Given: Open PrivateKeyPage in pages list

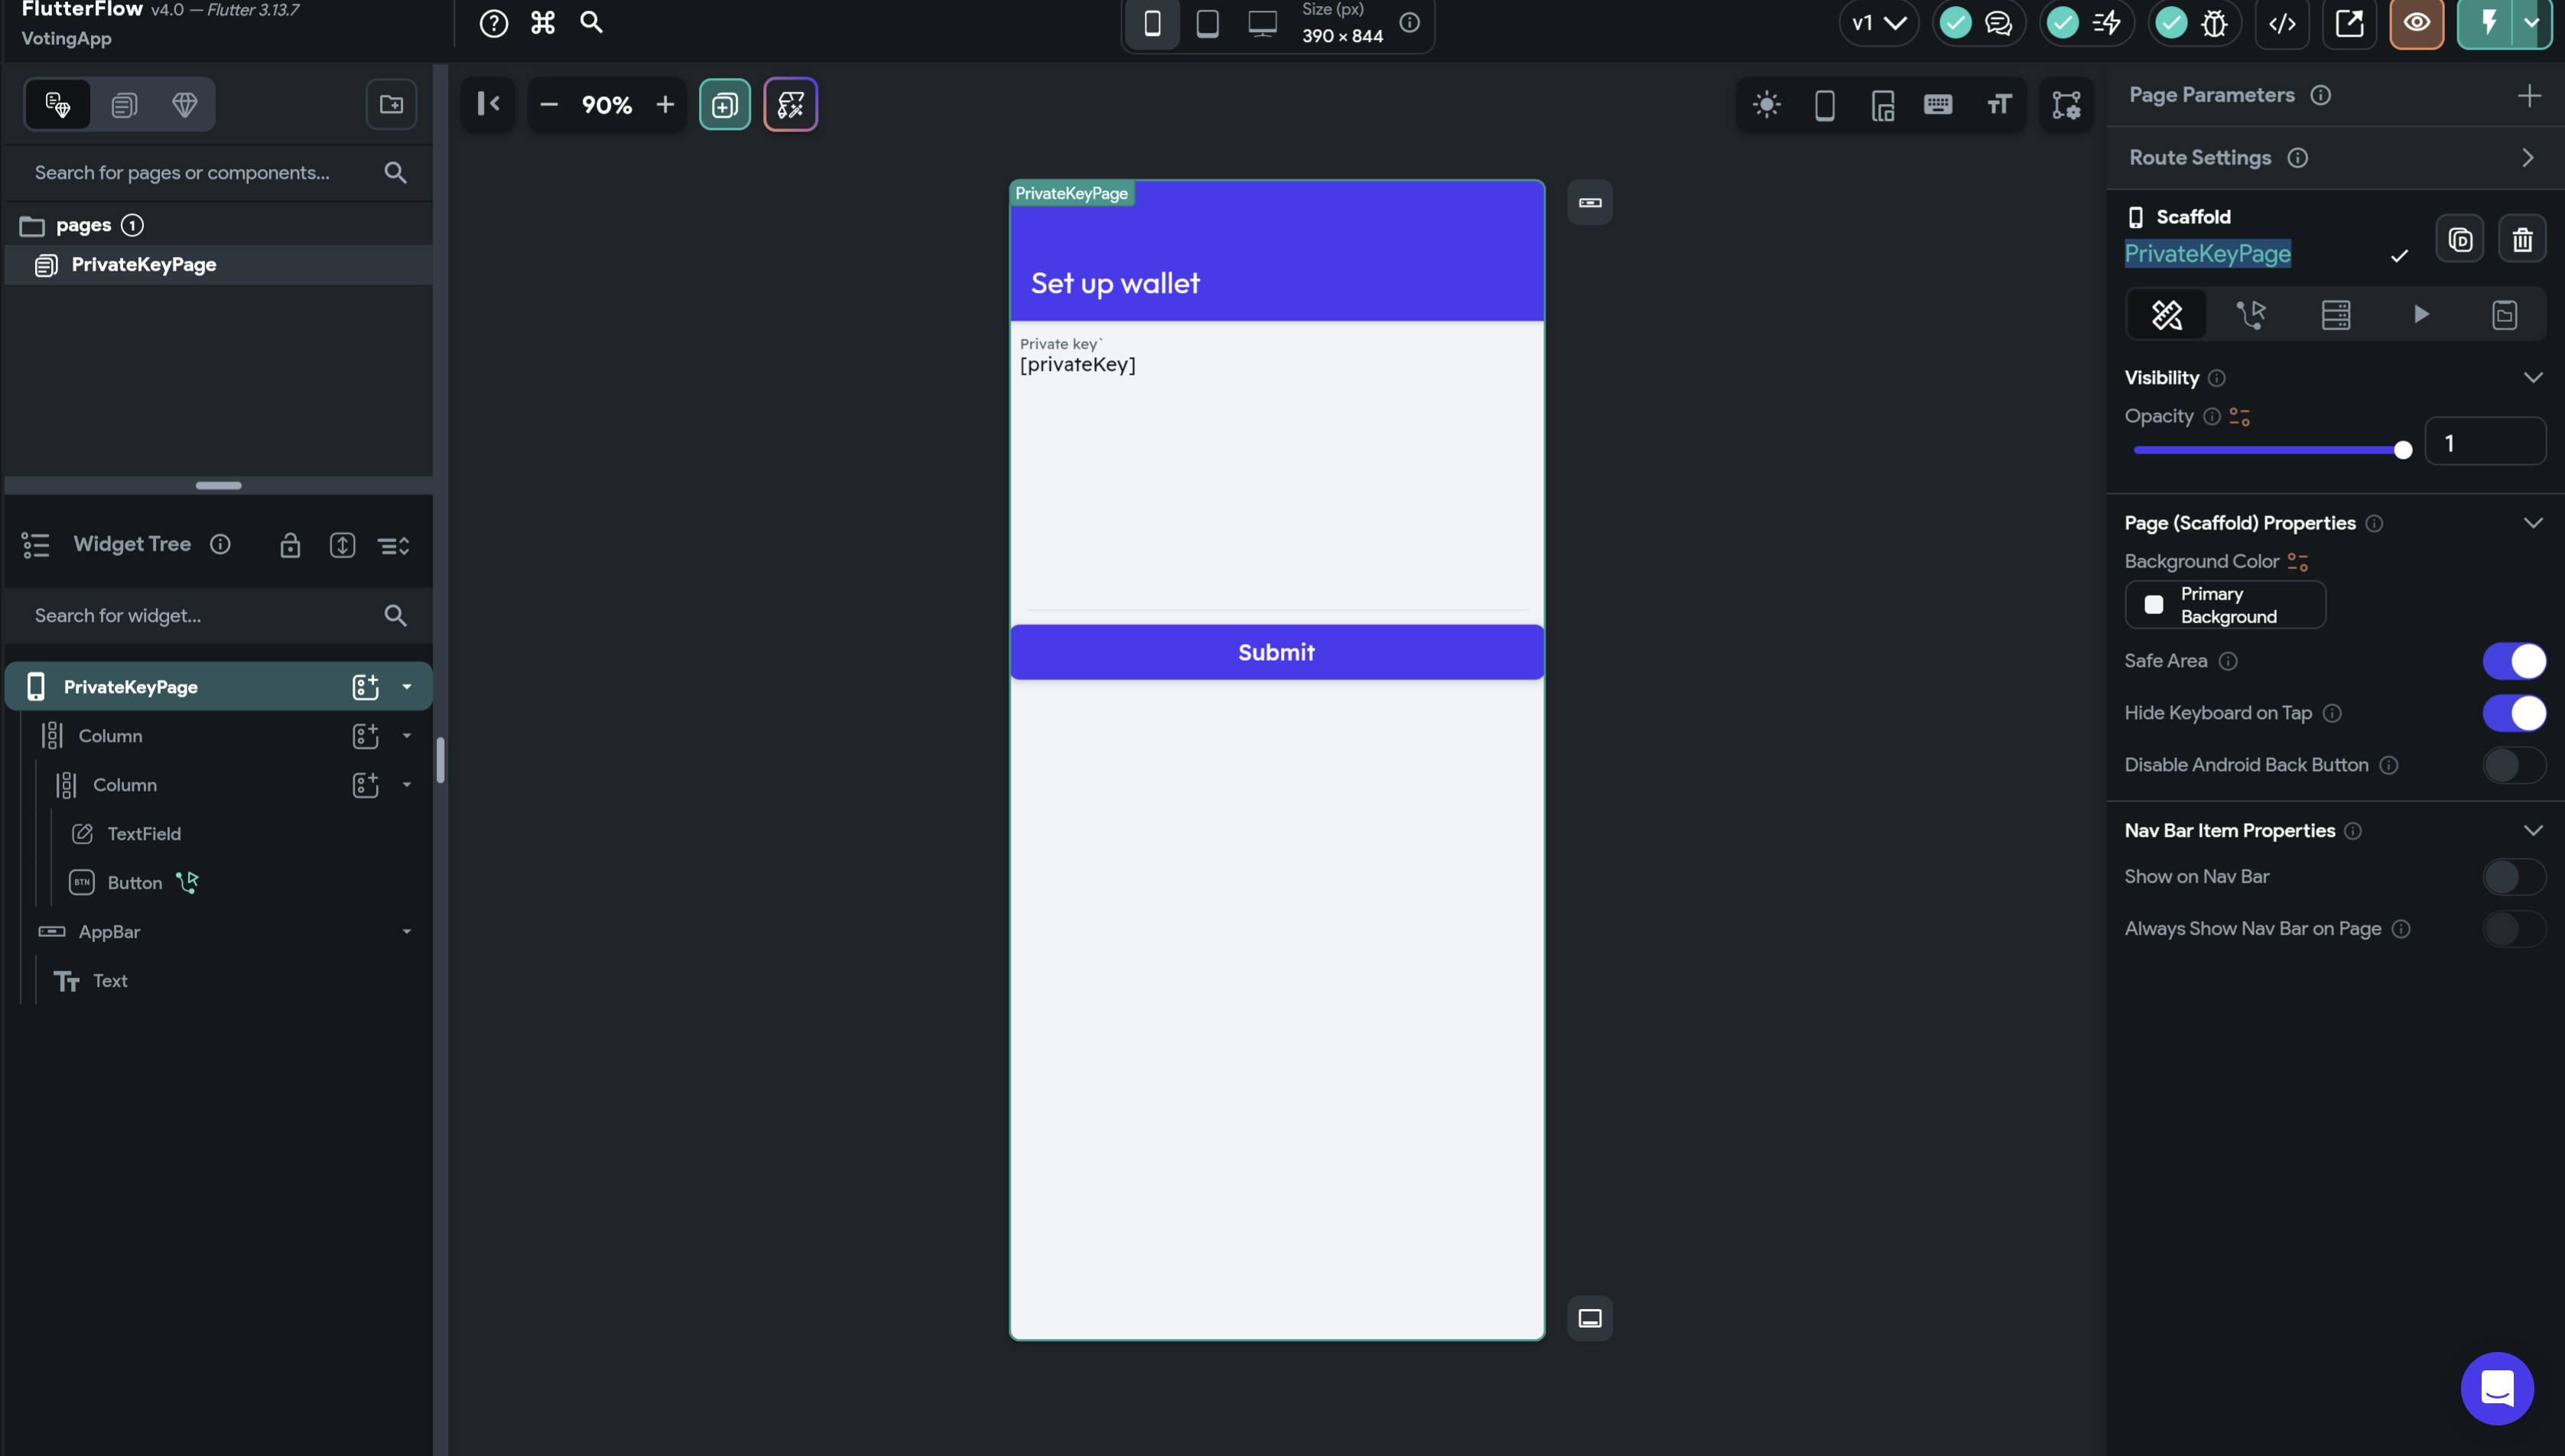Looking at the screenshot, I should (x=218, y=265).
